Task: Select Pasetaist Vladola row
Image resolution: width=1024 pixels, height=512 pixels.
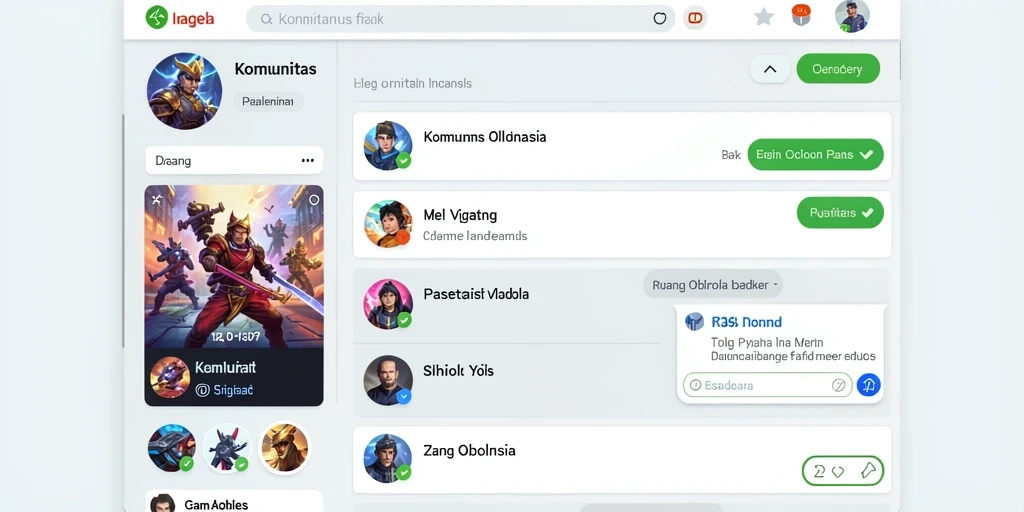Action: 506,306
